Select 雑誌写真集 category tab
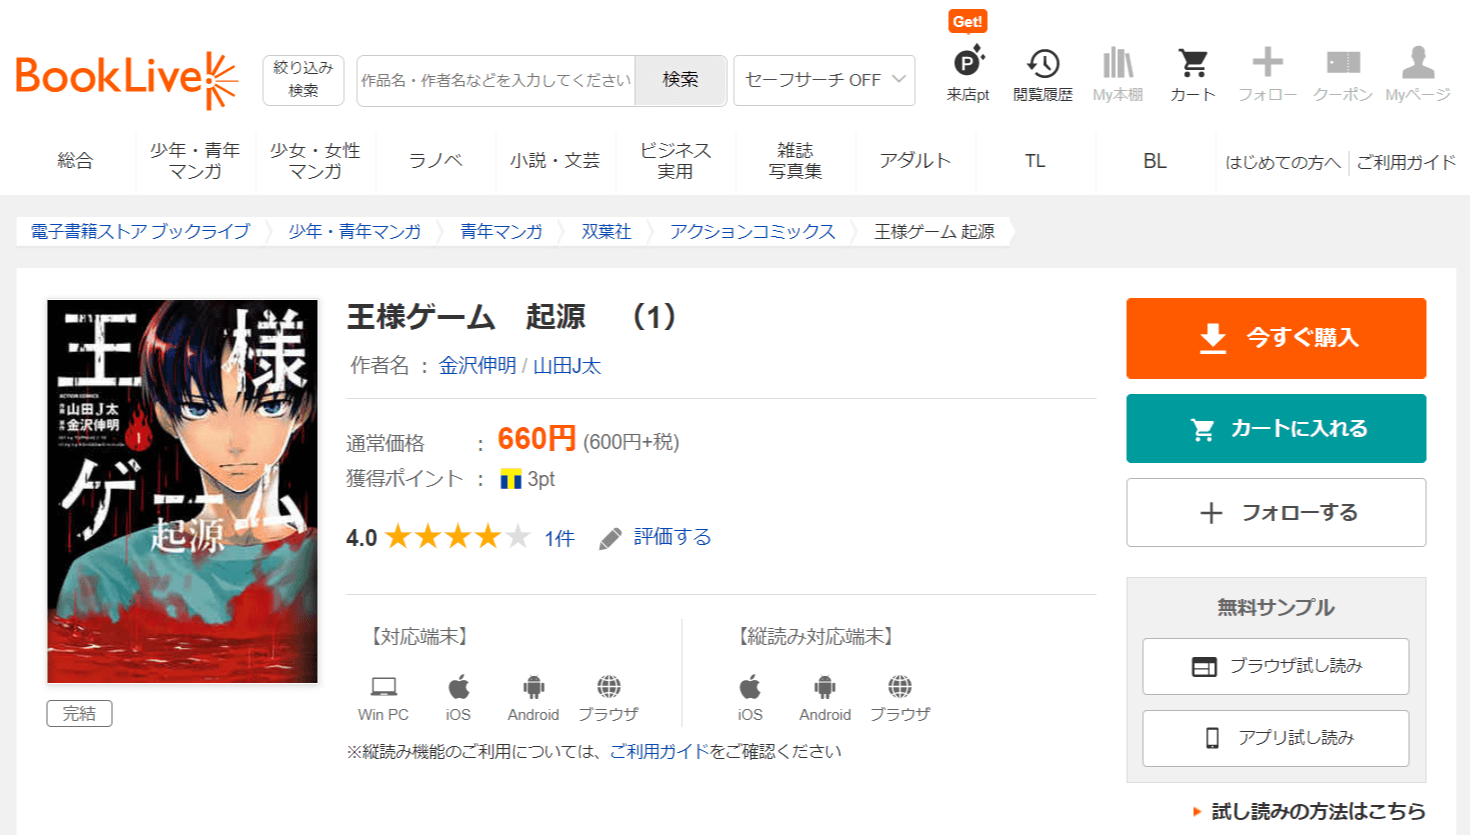The image size is (1470, 835). pyautogui.click(x=795, y=161)
